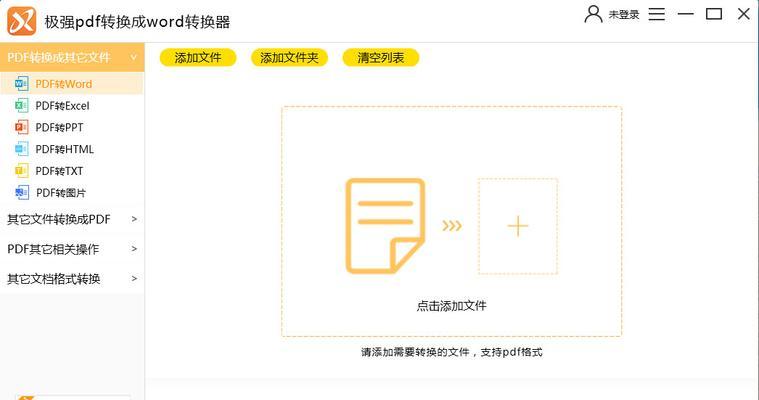Open the user account avatar icon
Screen dimensions: 759x400
593,14
